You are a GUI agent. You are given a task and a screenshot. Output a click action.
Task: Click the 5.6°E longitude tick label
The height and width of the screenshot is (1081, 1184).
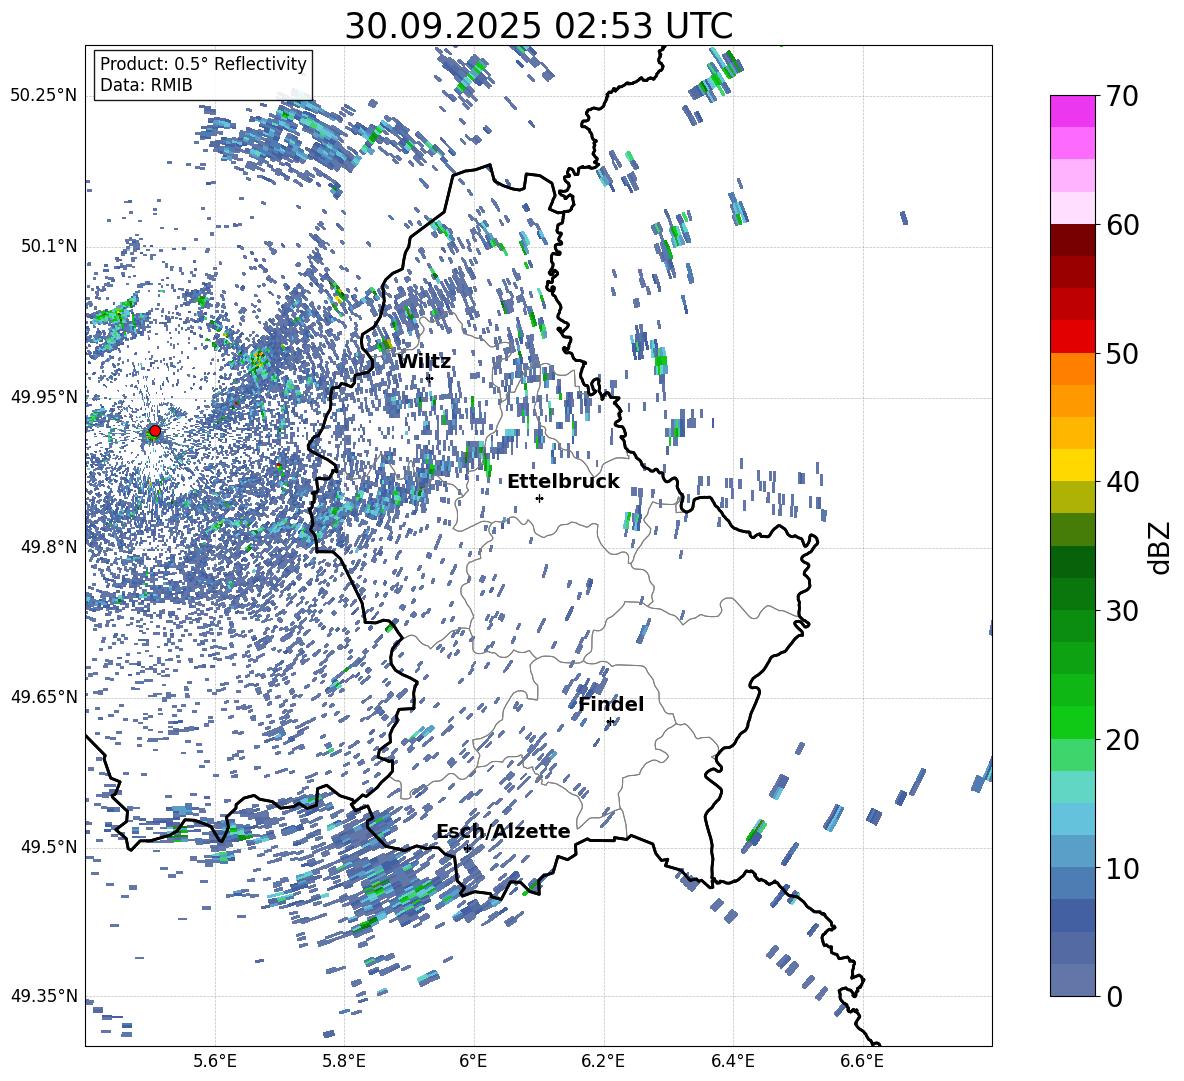215,1061
